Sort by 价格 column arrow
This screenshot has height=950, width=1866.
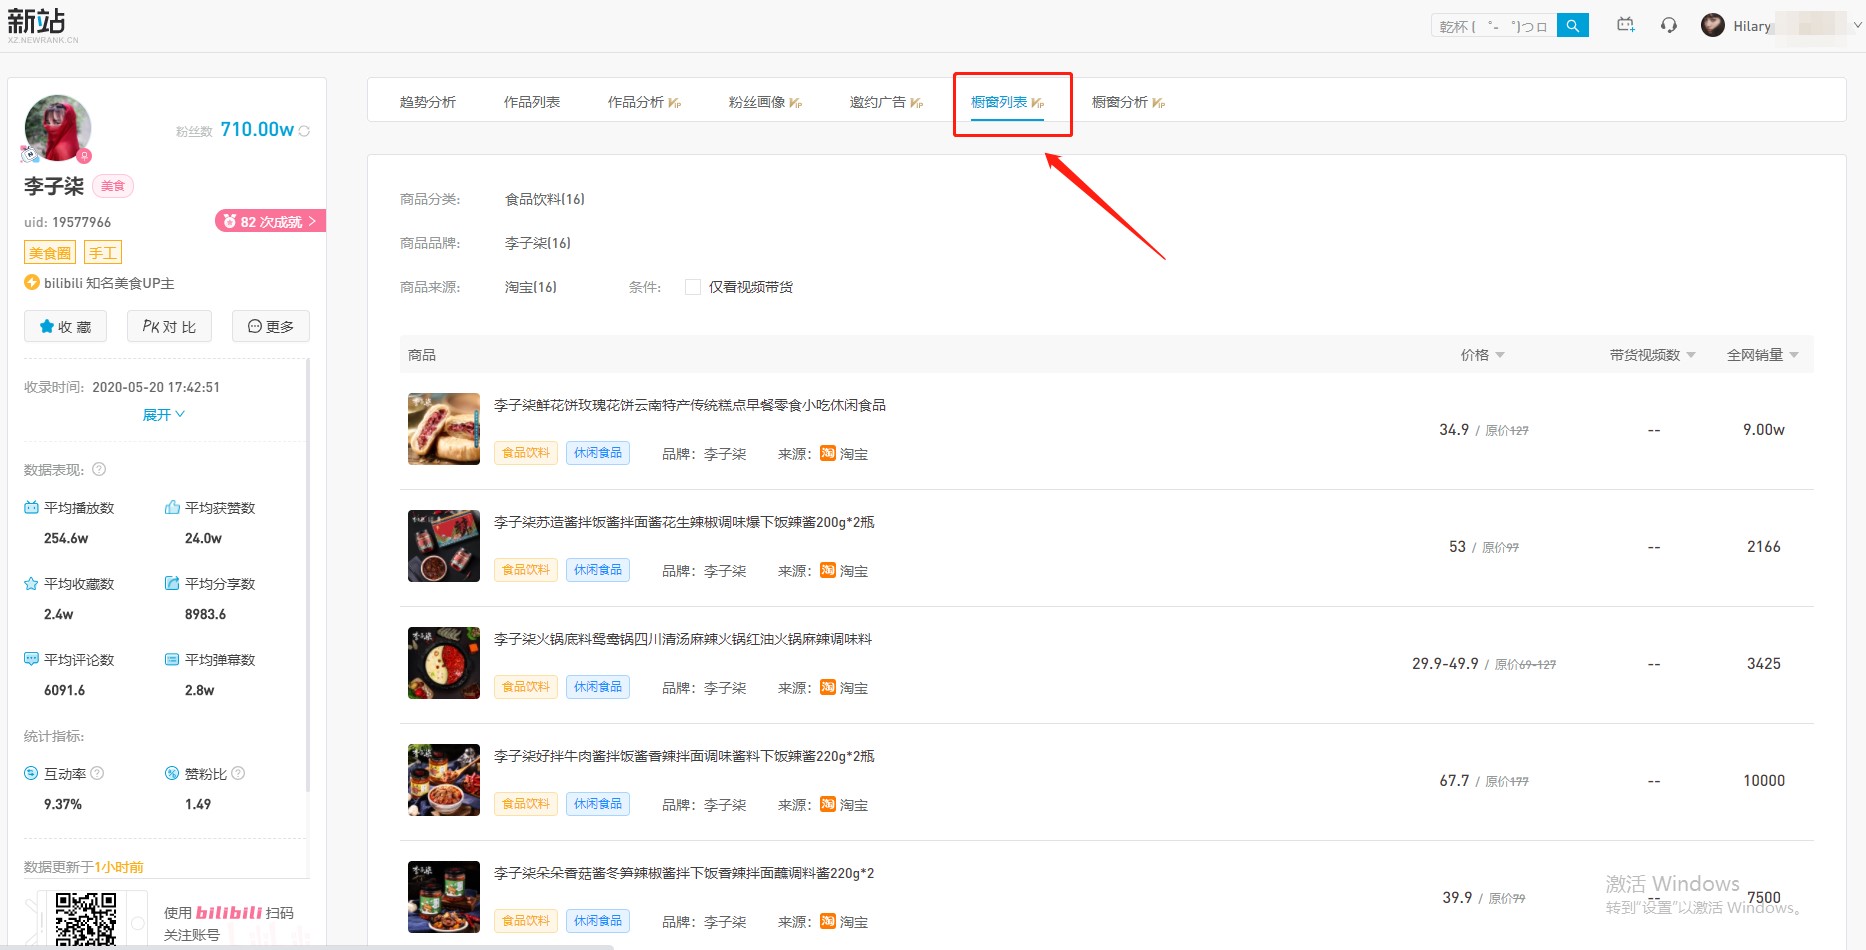click(x=1500, y=355)
